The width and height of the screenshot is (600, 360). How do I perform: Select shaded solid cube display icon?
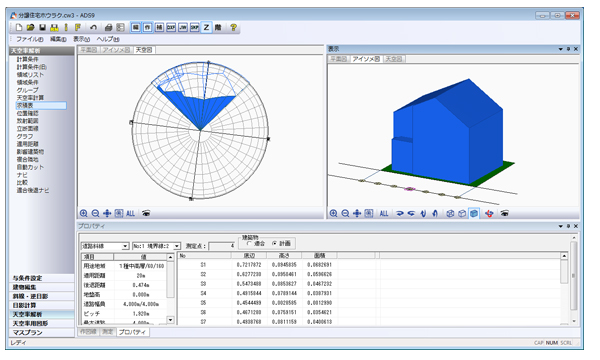click(474, 213)
